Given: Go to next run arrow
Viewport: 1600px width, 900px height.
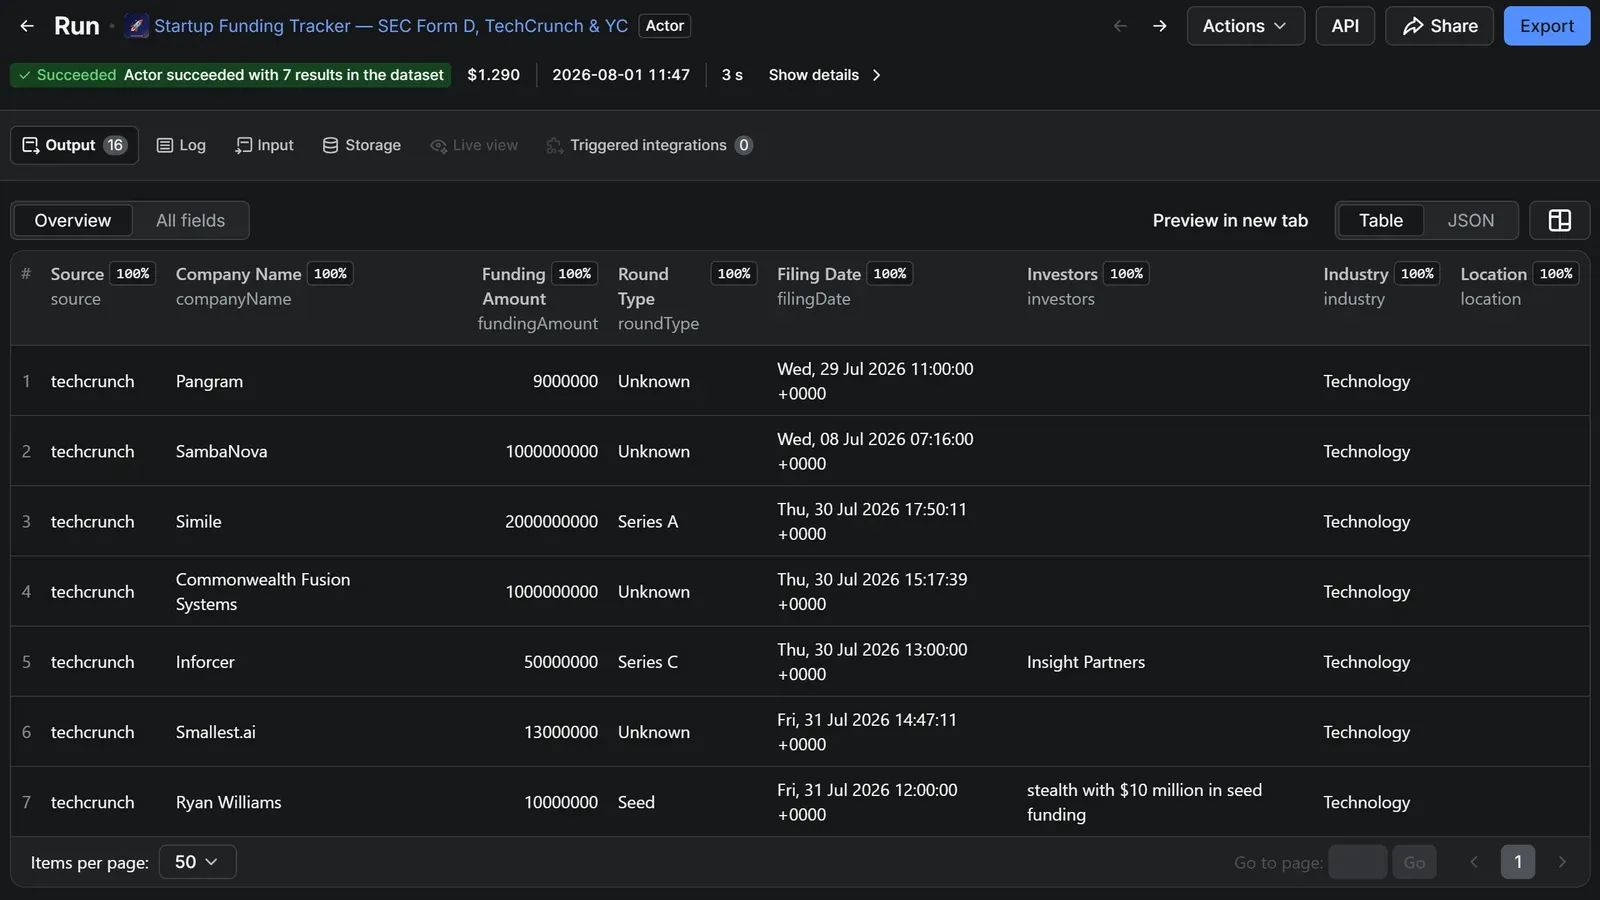Looking at the screenshot, I should click(x=1160, y=26).
